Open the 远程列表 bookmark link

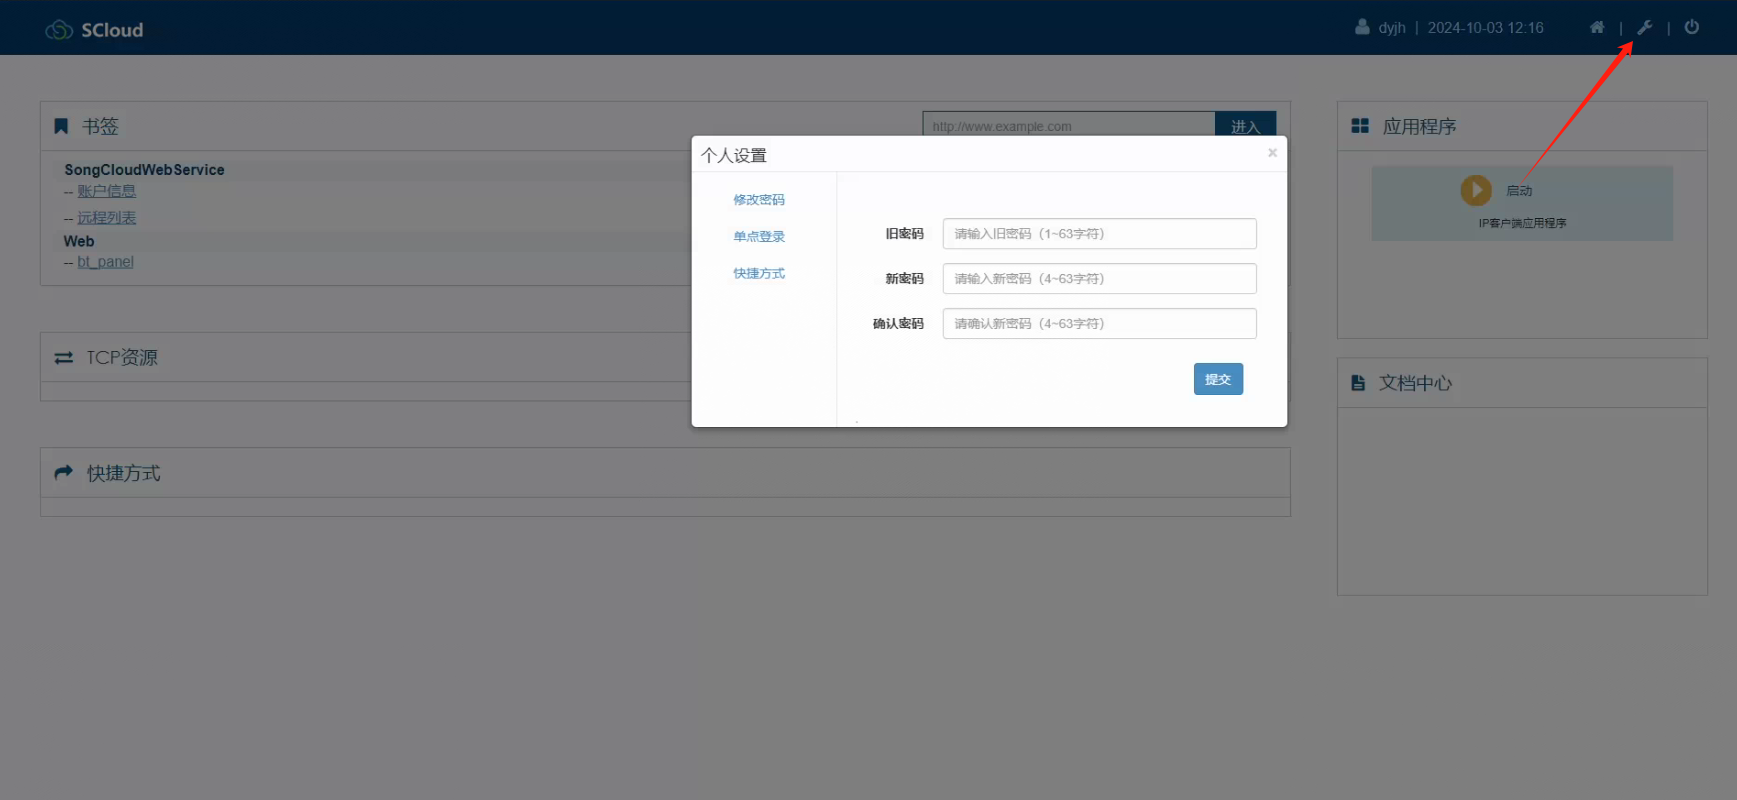(x=106, y=218)
